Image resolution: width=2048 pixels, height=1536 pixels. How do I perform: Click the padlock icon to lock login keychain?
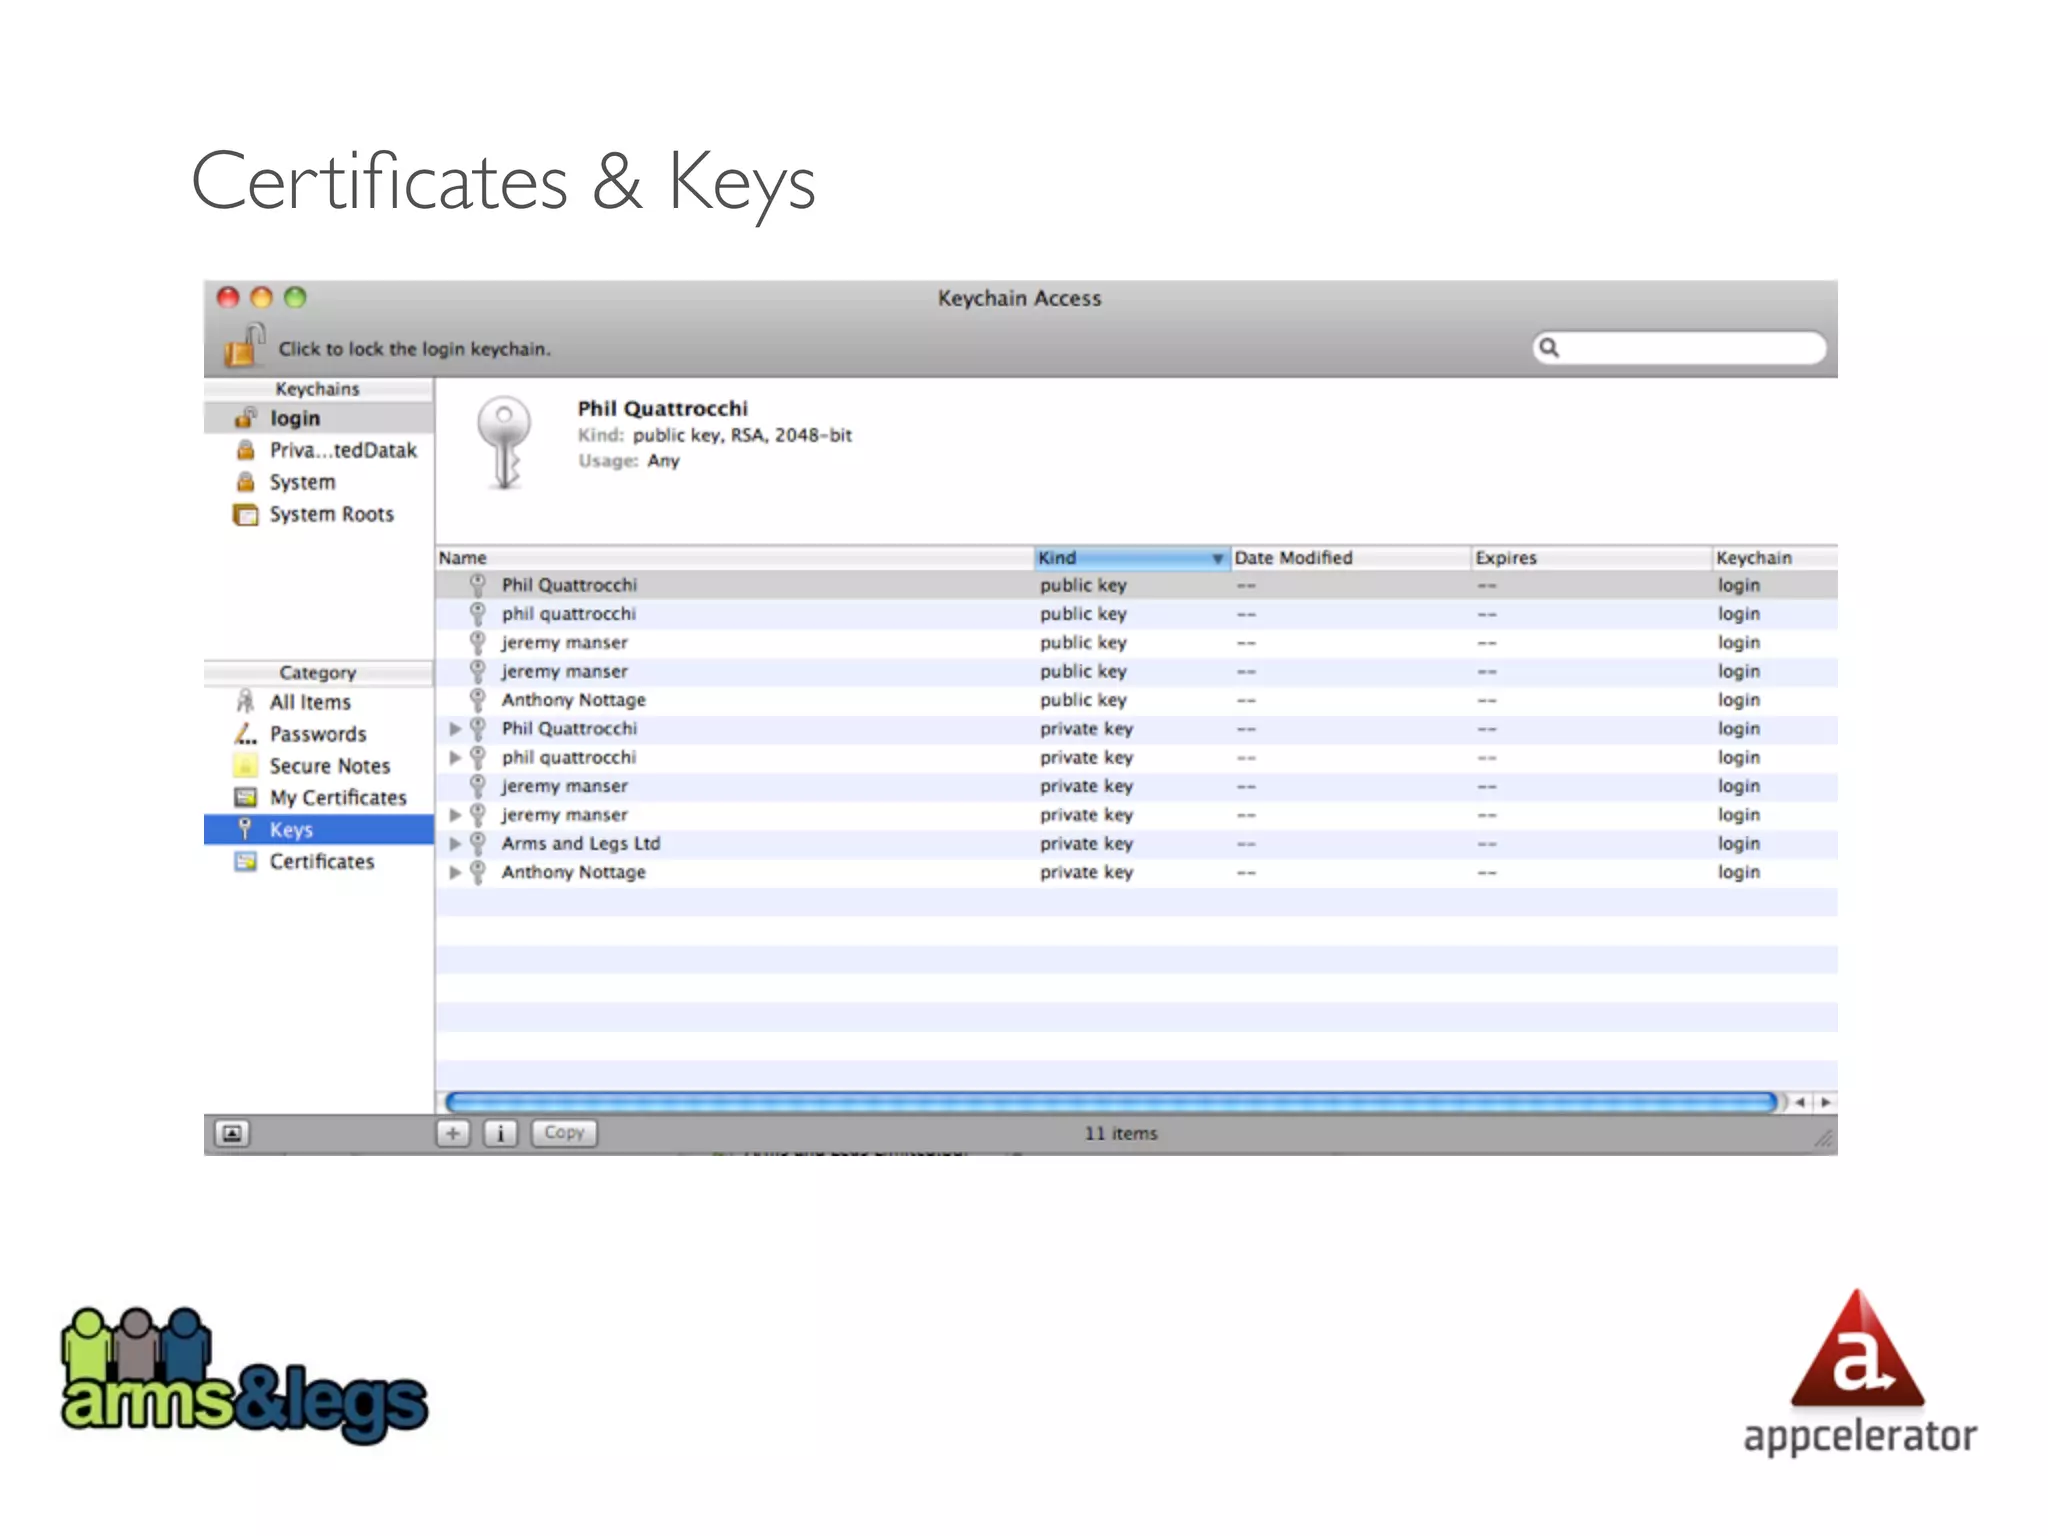[x=243, y=346]
